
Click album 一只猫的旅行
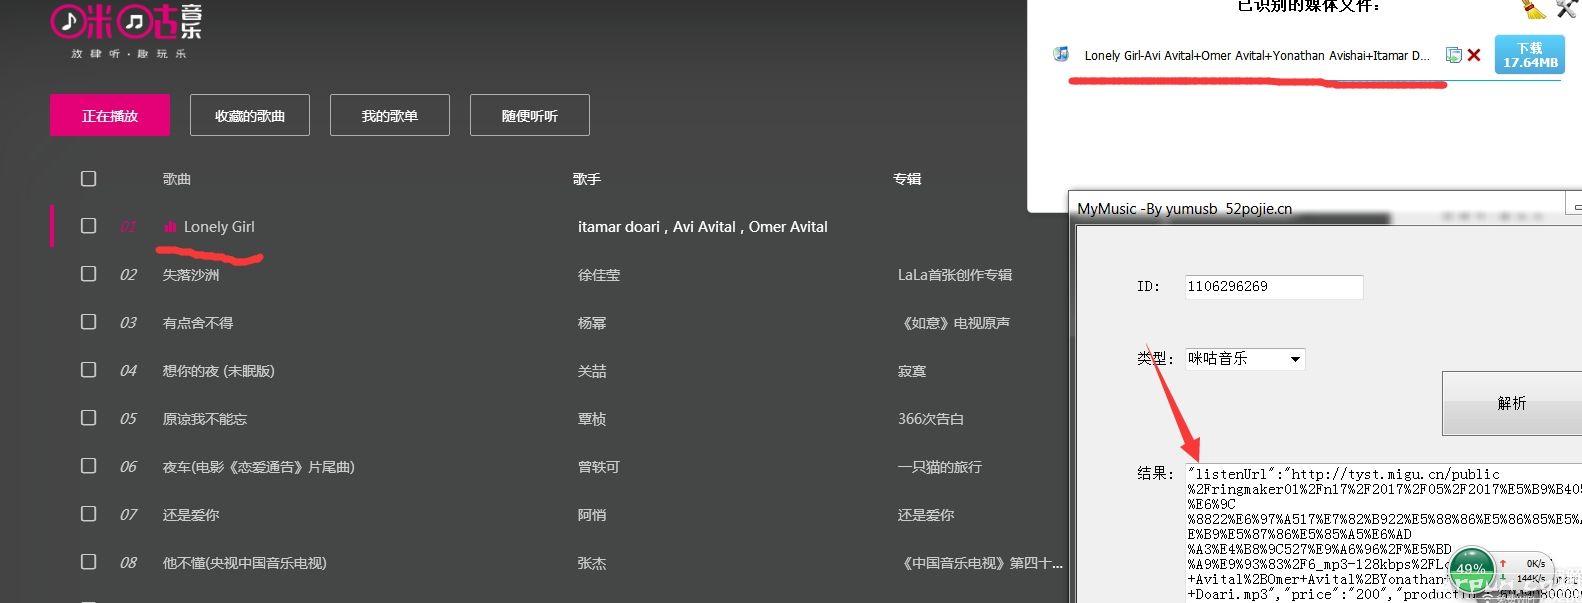click(x=940, y=467)
